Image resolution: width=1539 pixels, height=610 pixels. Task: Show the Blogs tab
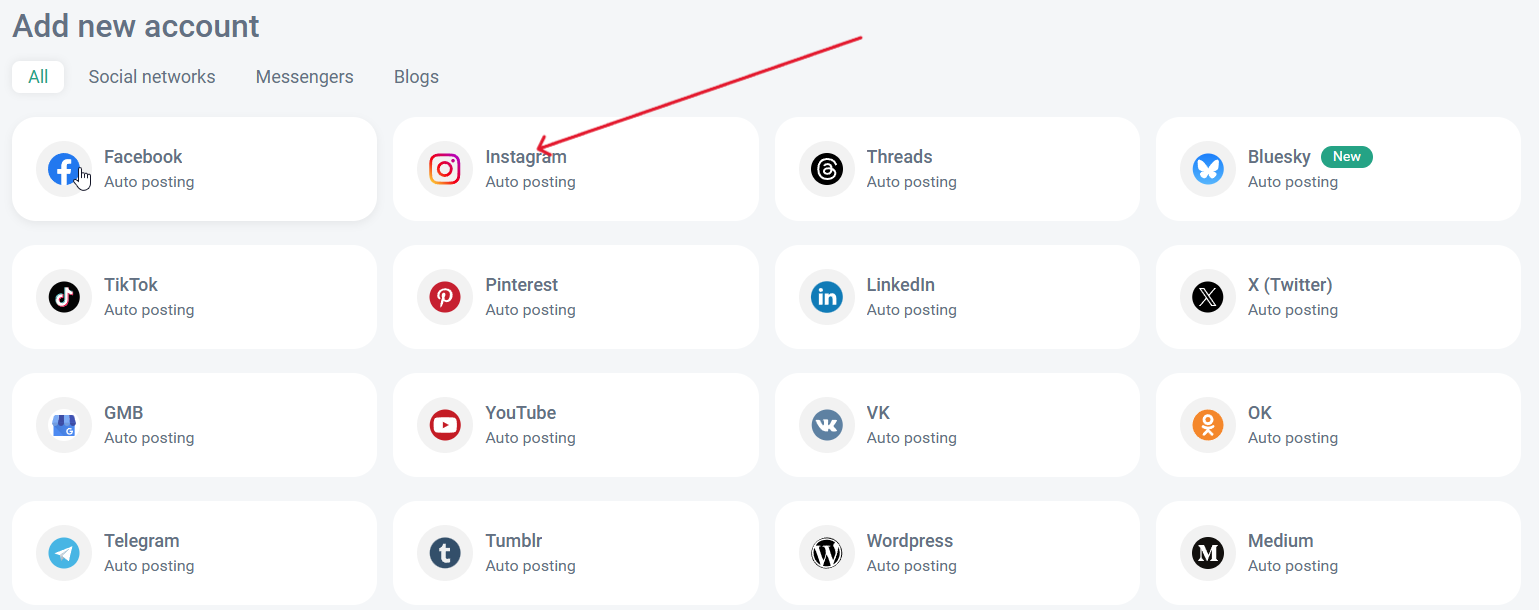click(x=416, y=77)
